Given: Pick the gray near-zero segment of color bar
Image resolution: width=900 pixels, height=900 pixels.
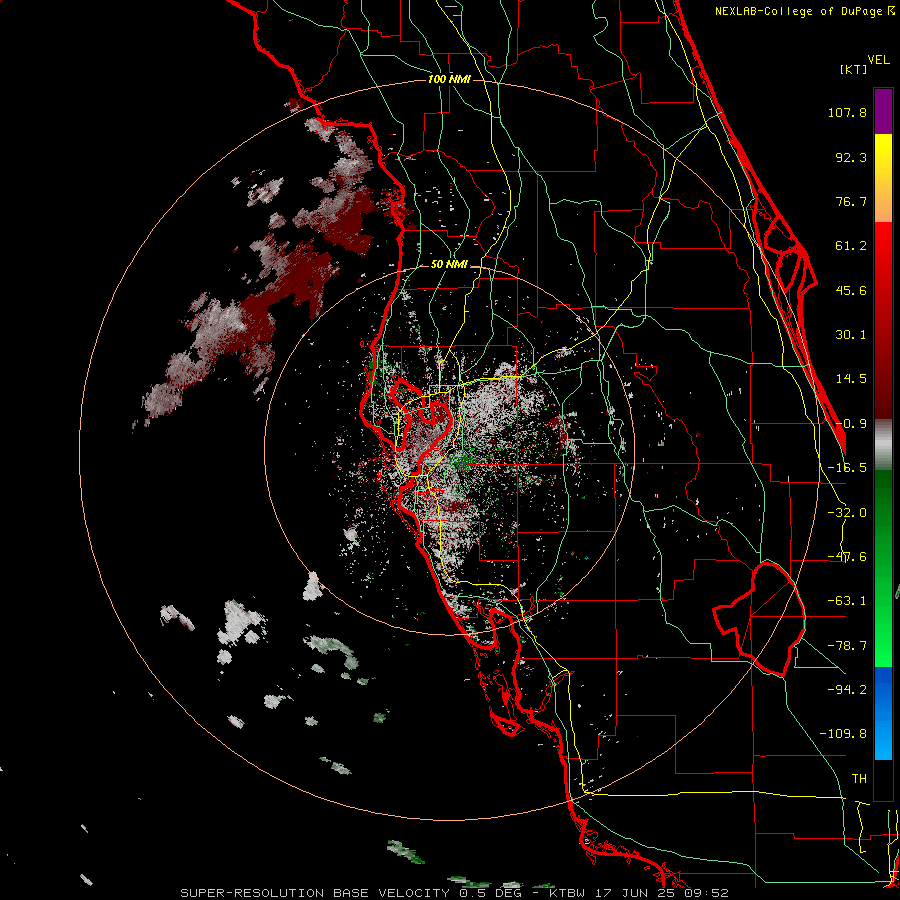Looking at the screenshot, I should 883,445.
